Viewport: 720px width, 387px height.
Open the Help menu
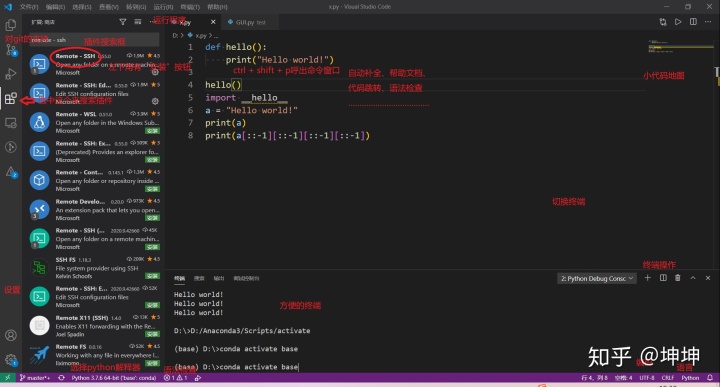pos(217,7)
